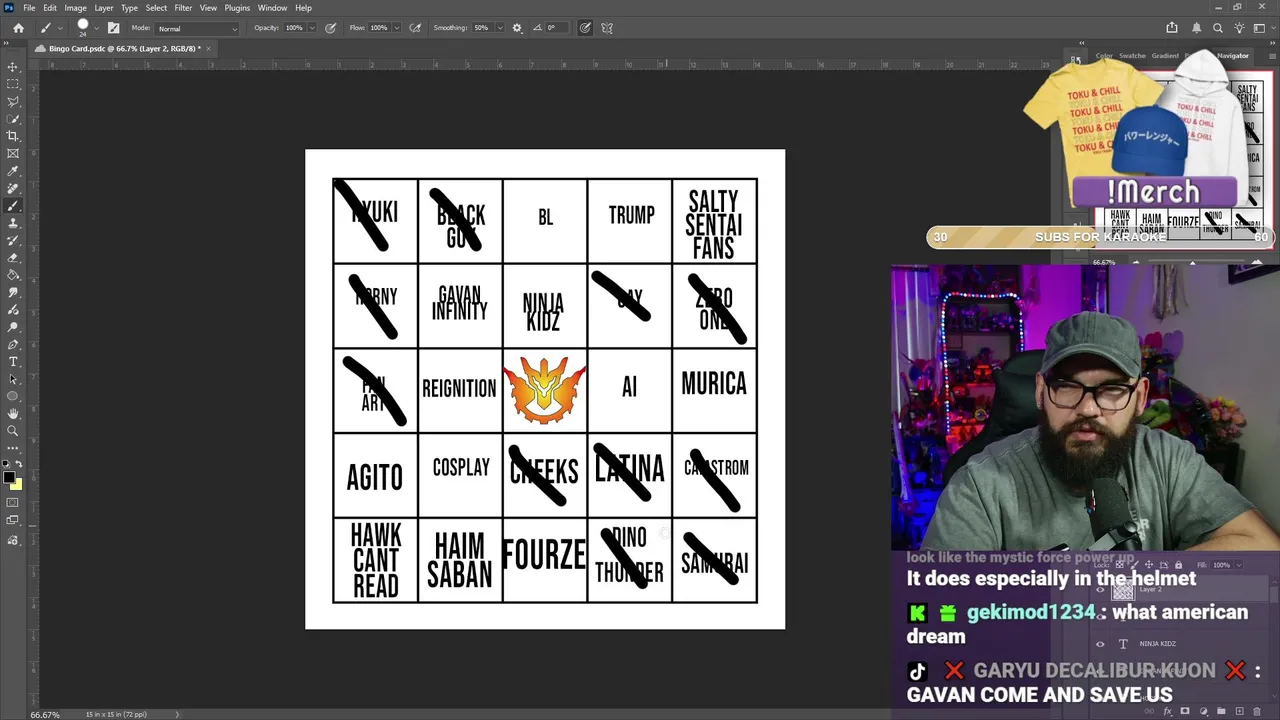Open the Filter menu
This screenshot has width=1280, height=720.
pos(183,8)
